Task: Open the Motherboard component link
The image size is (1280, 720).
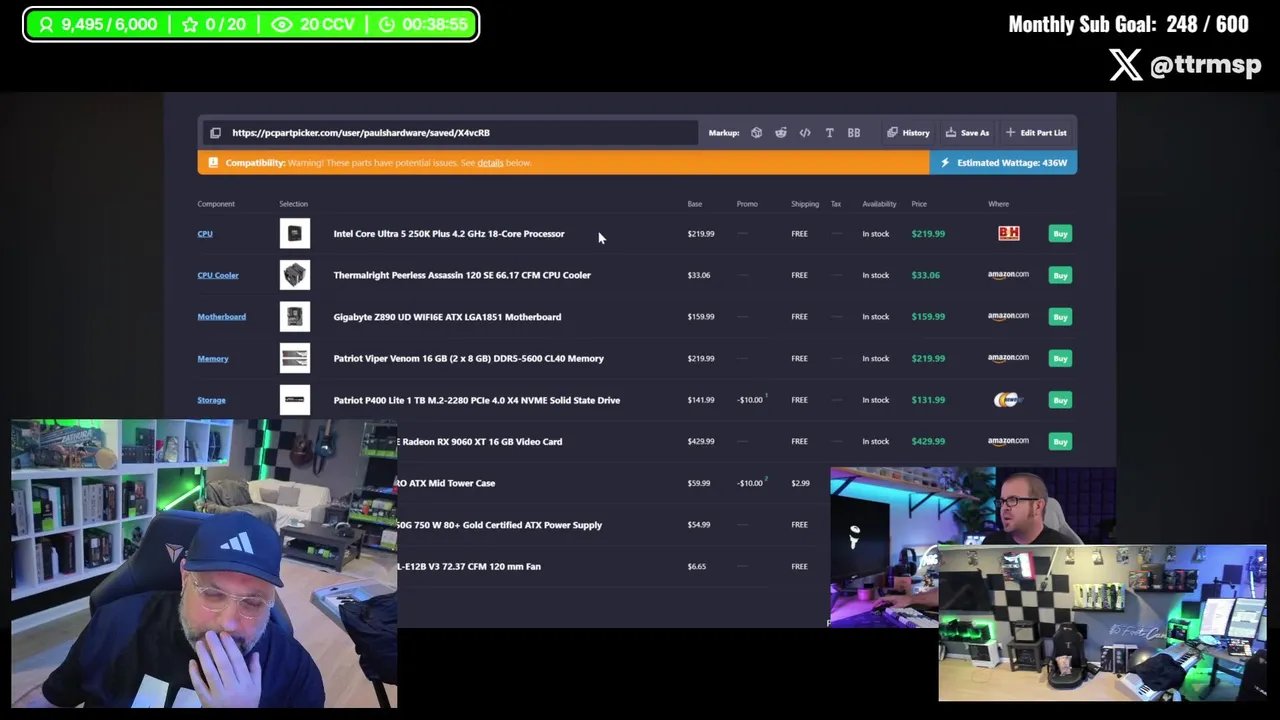Action: coord(221,317)
